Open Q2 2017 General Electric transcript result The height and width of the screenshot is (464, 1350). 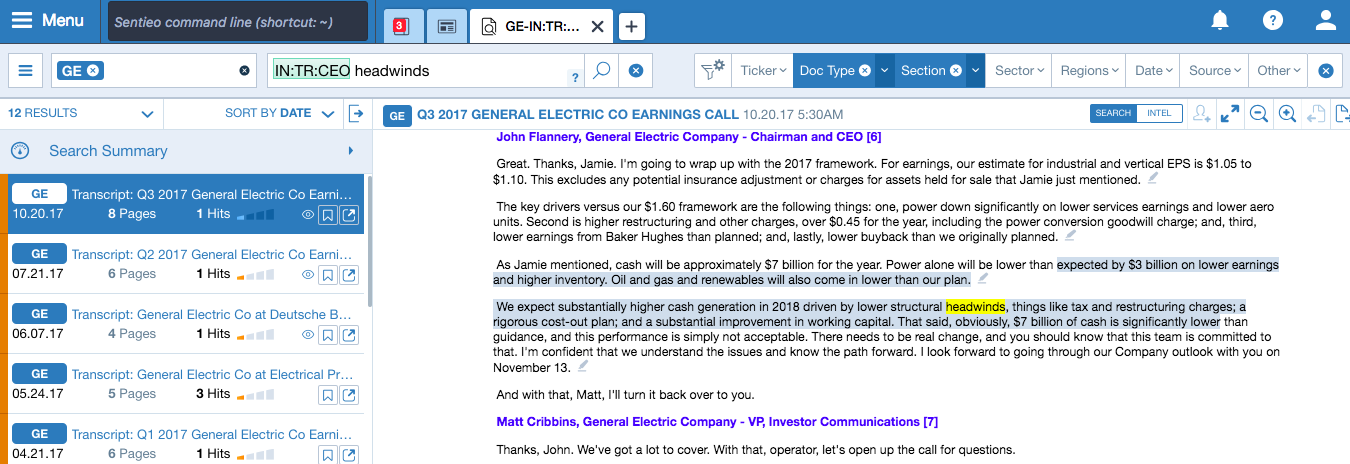tap(212, 254)
